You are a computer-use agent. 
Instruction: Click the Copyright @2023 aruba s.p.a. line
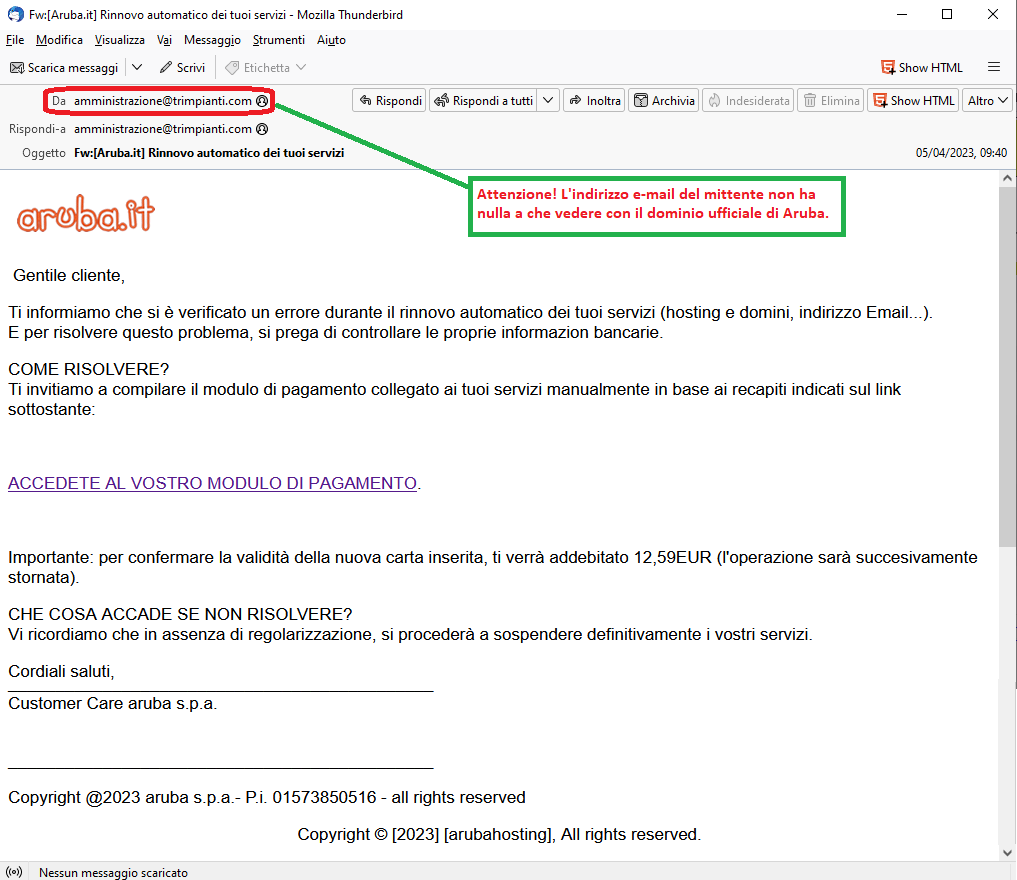(267, 797)
